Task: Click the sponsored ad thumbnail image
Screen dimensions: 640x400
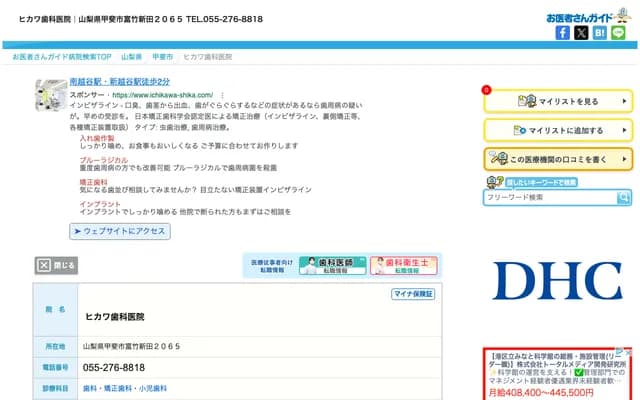Action: pos(51,95)
